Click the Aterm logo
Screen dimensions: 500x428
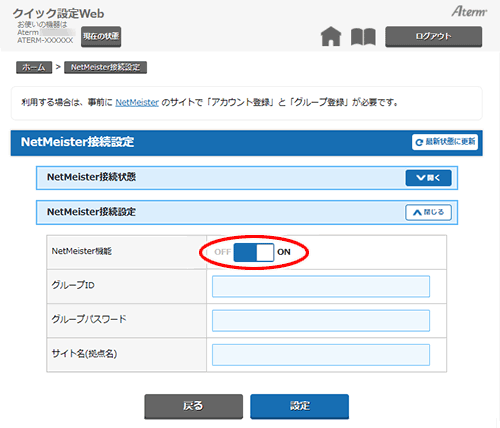469,12
